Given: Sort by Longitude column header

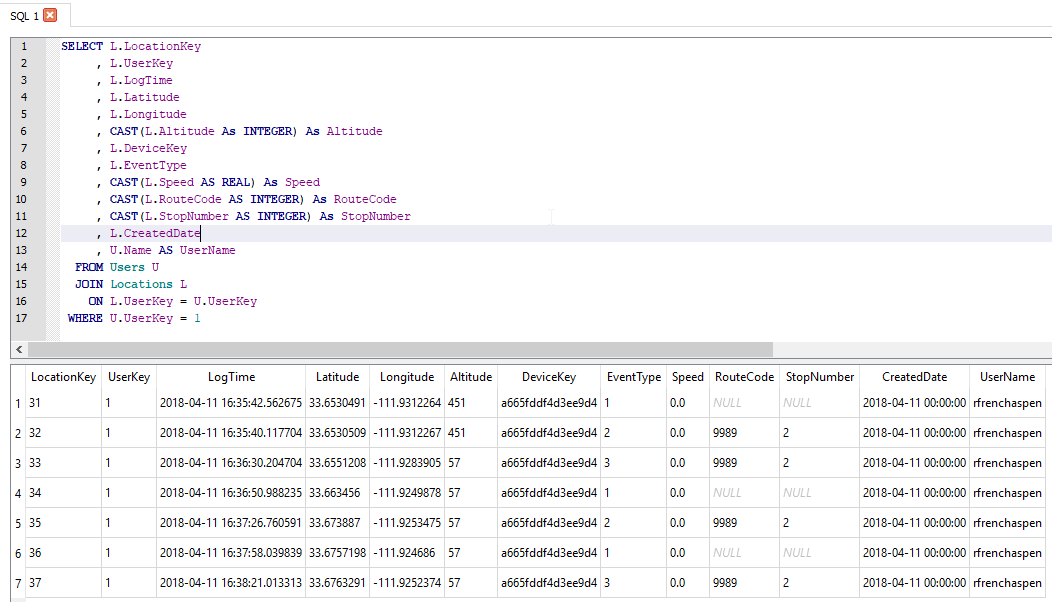Looking at the screenshot, I should 407,377.
